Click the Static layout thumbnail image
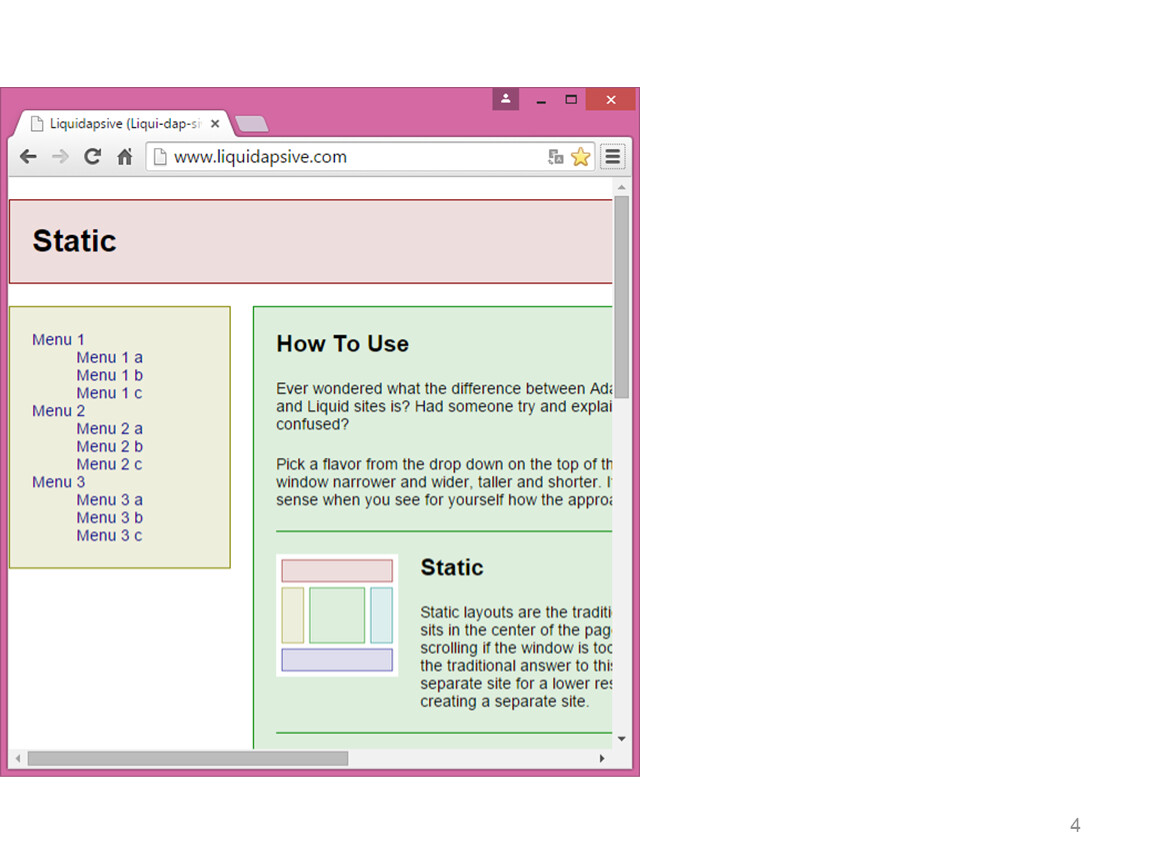This screenshot has width=1150, height=864. coord(337,615)
